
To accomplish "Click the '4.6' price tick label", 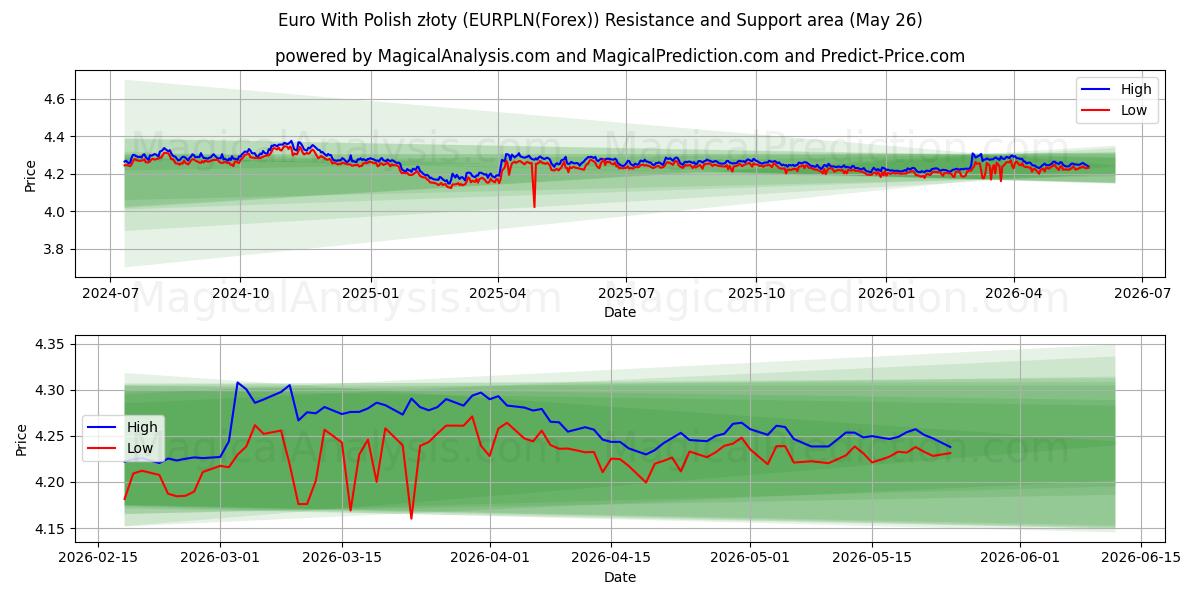I will 55,99.
